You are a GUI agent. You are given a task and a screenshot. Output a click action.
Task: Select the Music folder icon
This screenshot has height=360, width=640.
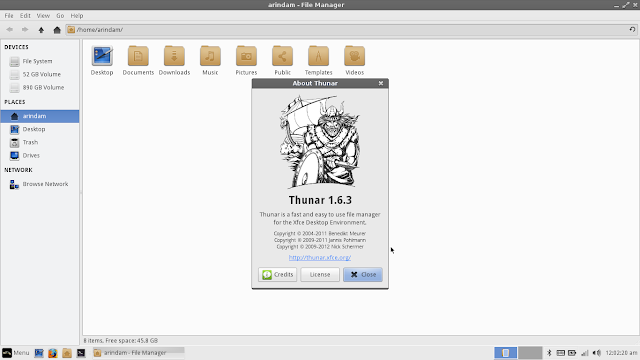210,56
